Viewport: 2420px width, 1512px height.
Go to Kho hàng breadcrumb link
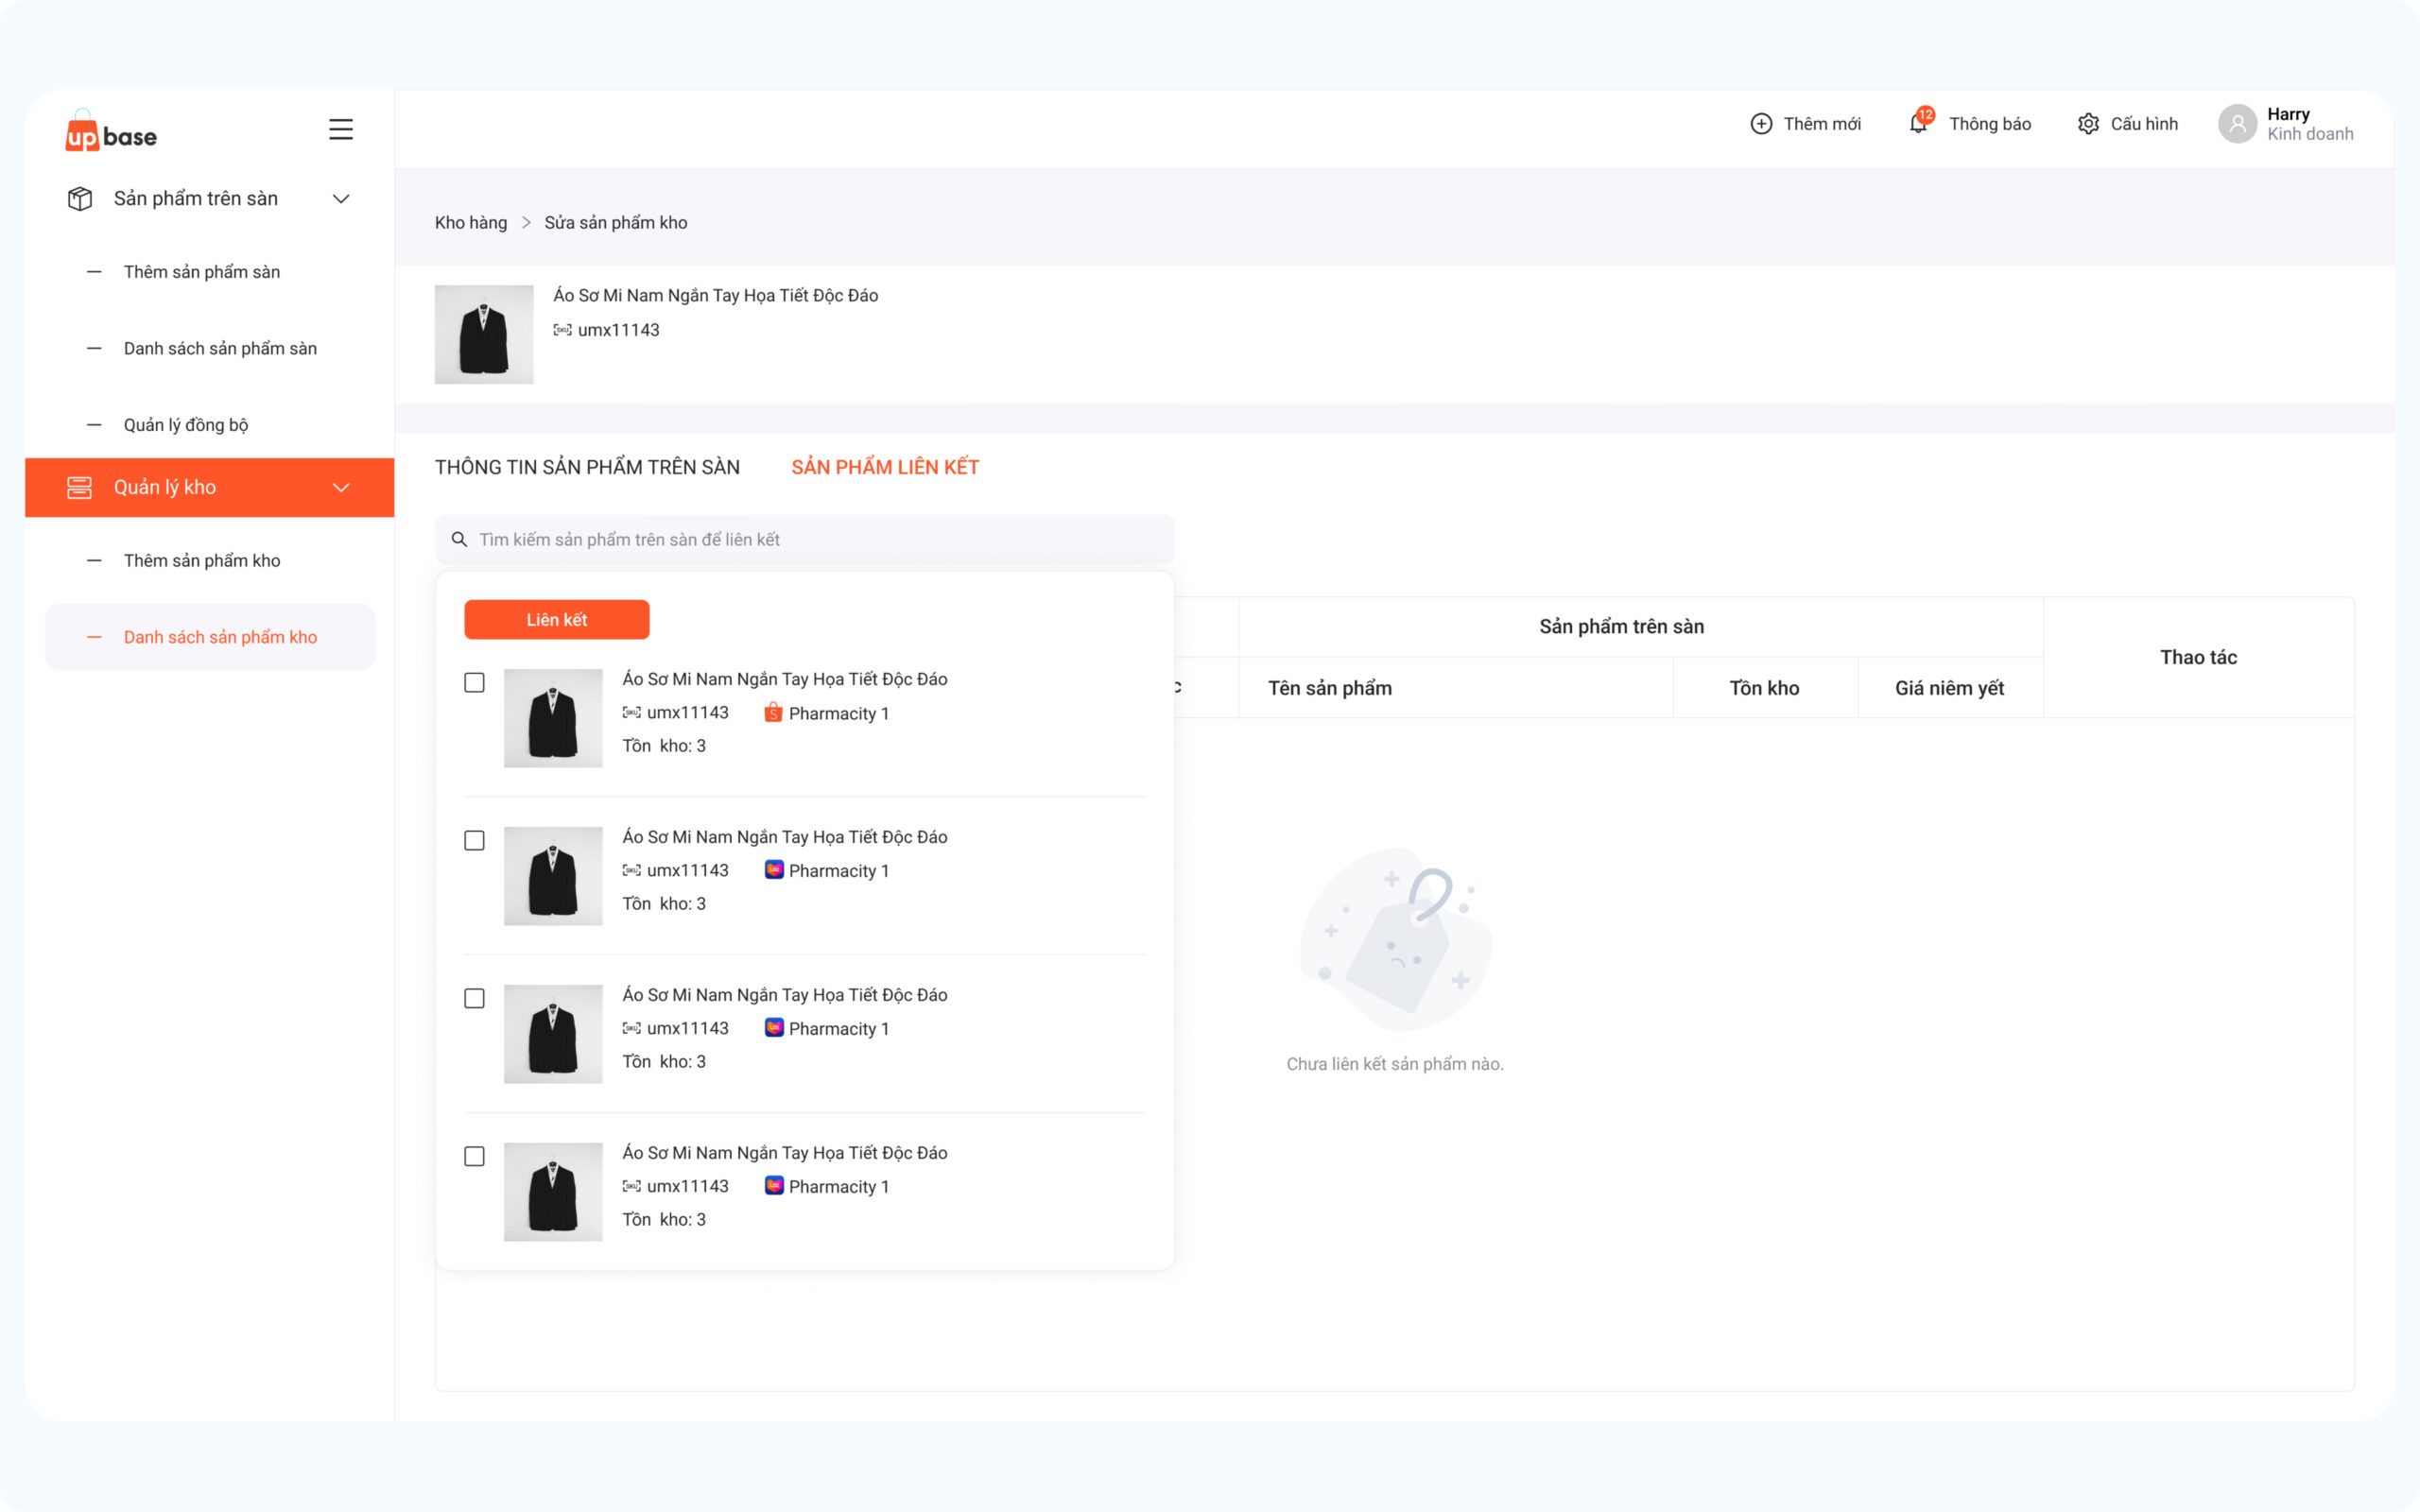point(470,223)
